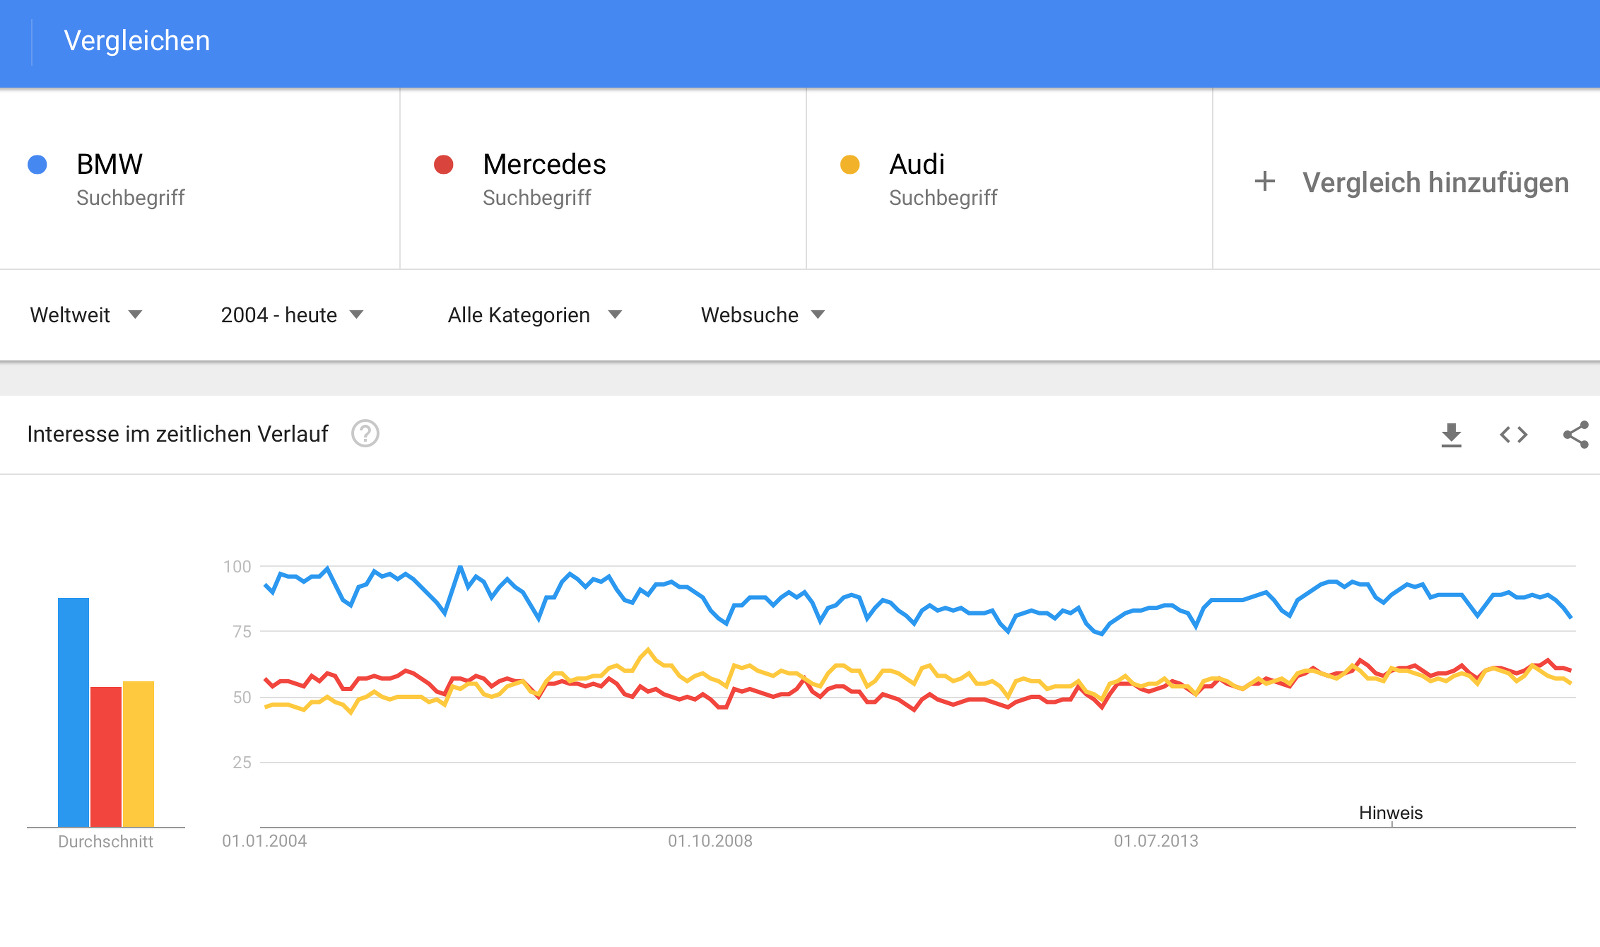This screenshot has width=1600, height=947.
Task: Edit the BMW search term
Action: [x=110, y=164]
